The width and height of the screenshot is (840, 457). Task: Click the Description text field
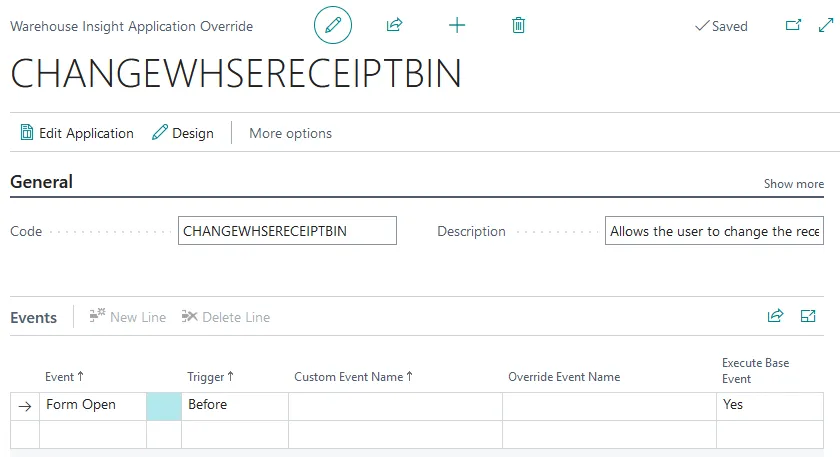pyautogui.click(x=714, y=231)
